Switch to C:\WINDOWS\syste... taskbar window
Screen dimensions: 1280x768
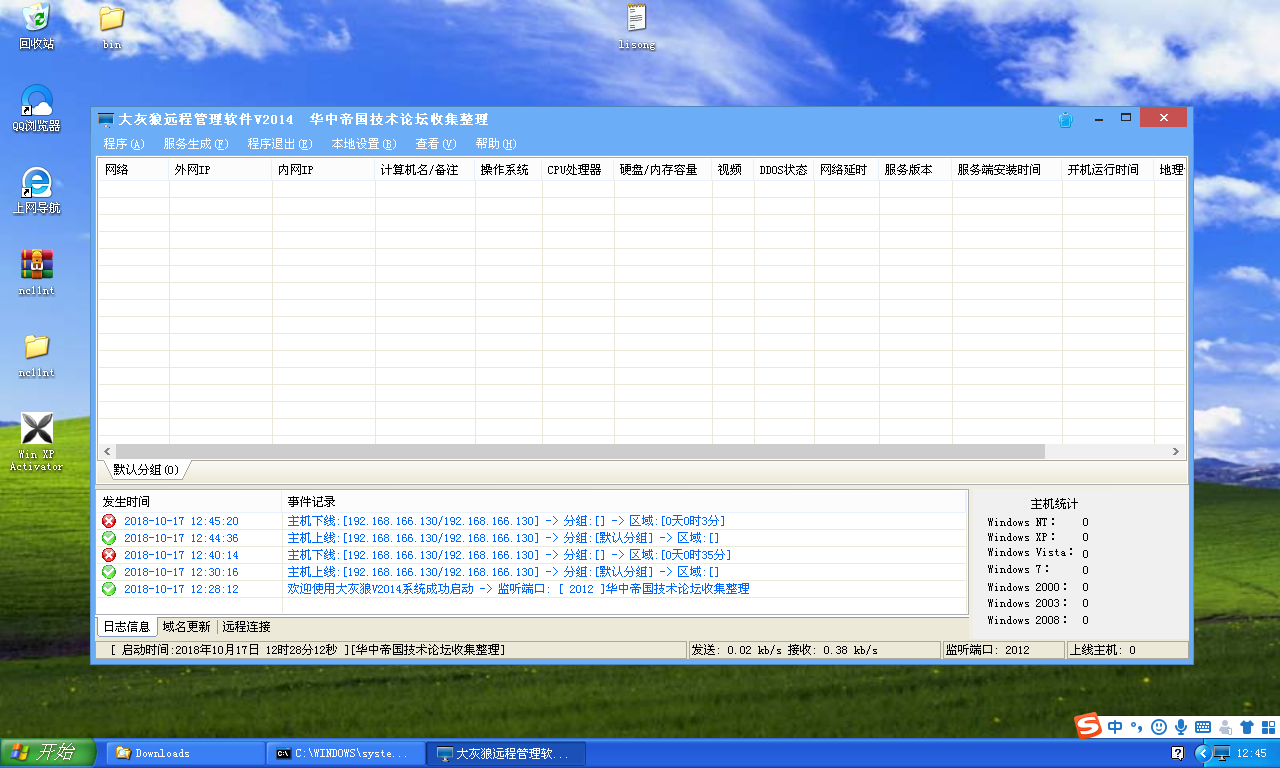[x=346, y=753]
